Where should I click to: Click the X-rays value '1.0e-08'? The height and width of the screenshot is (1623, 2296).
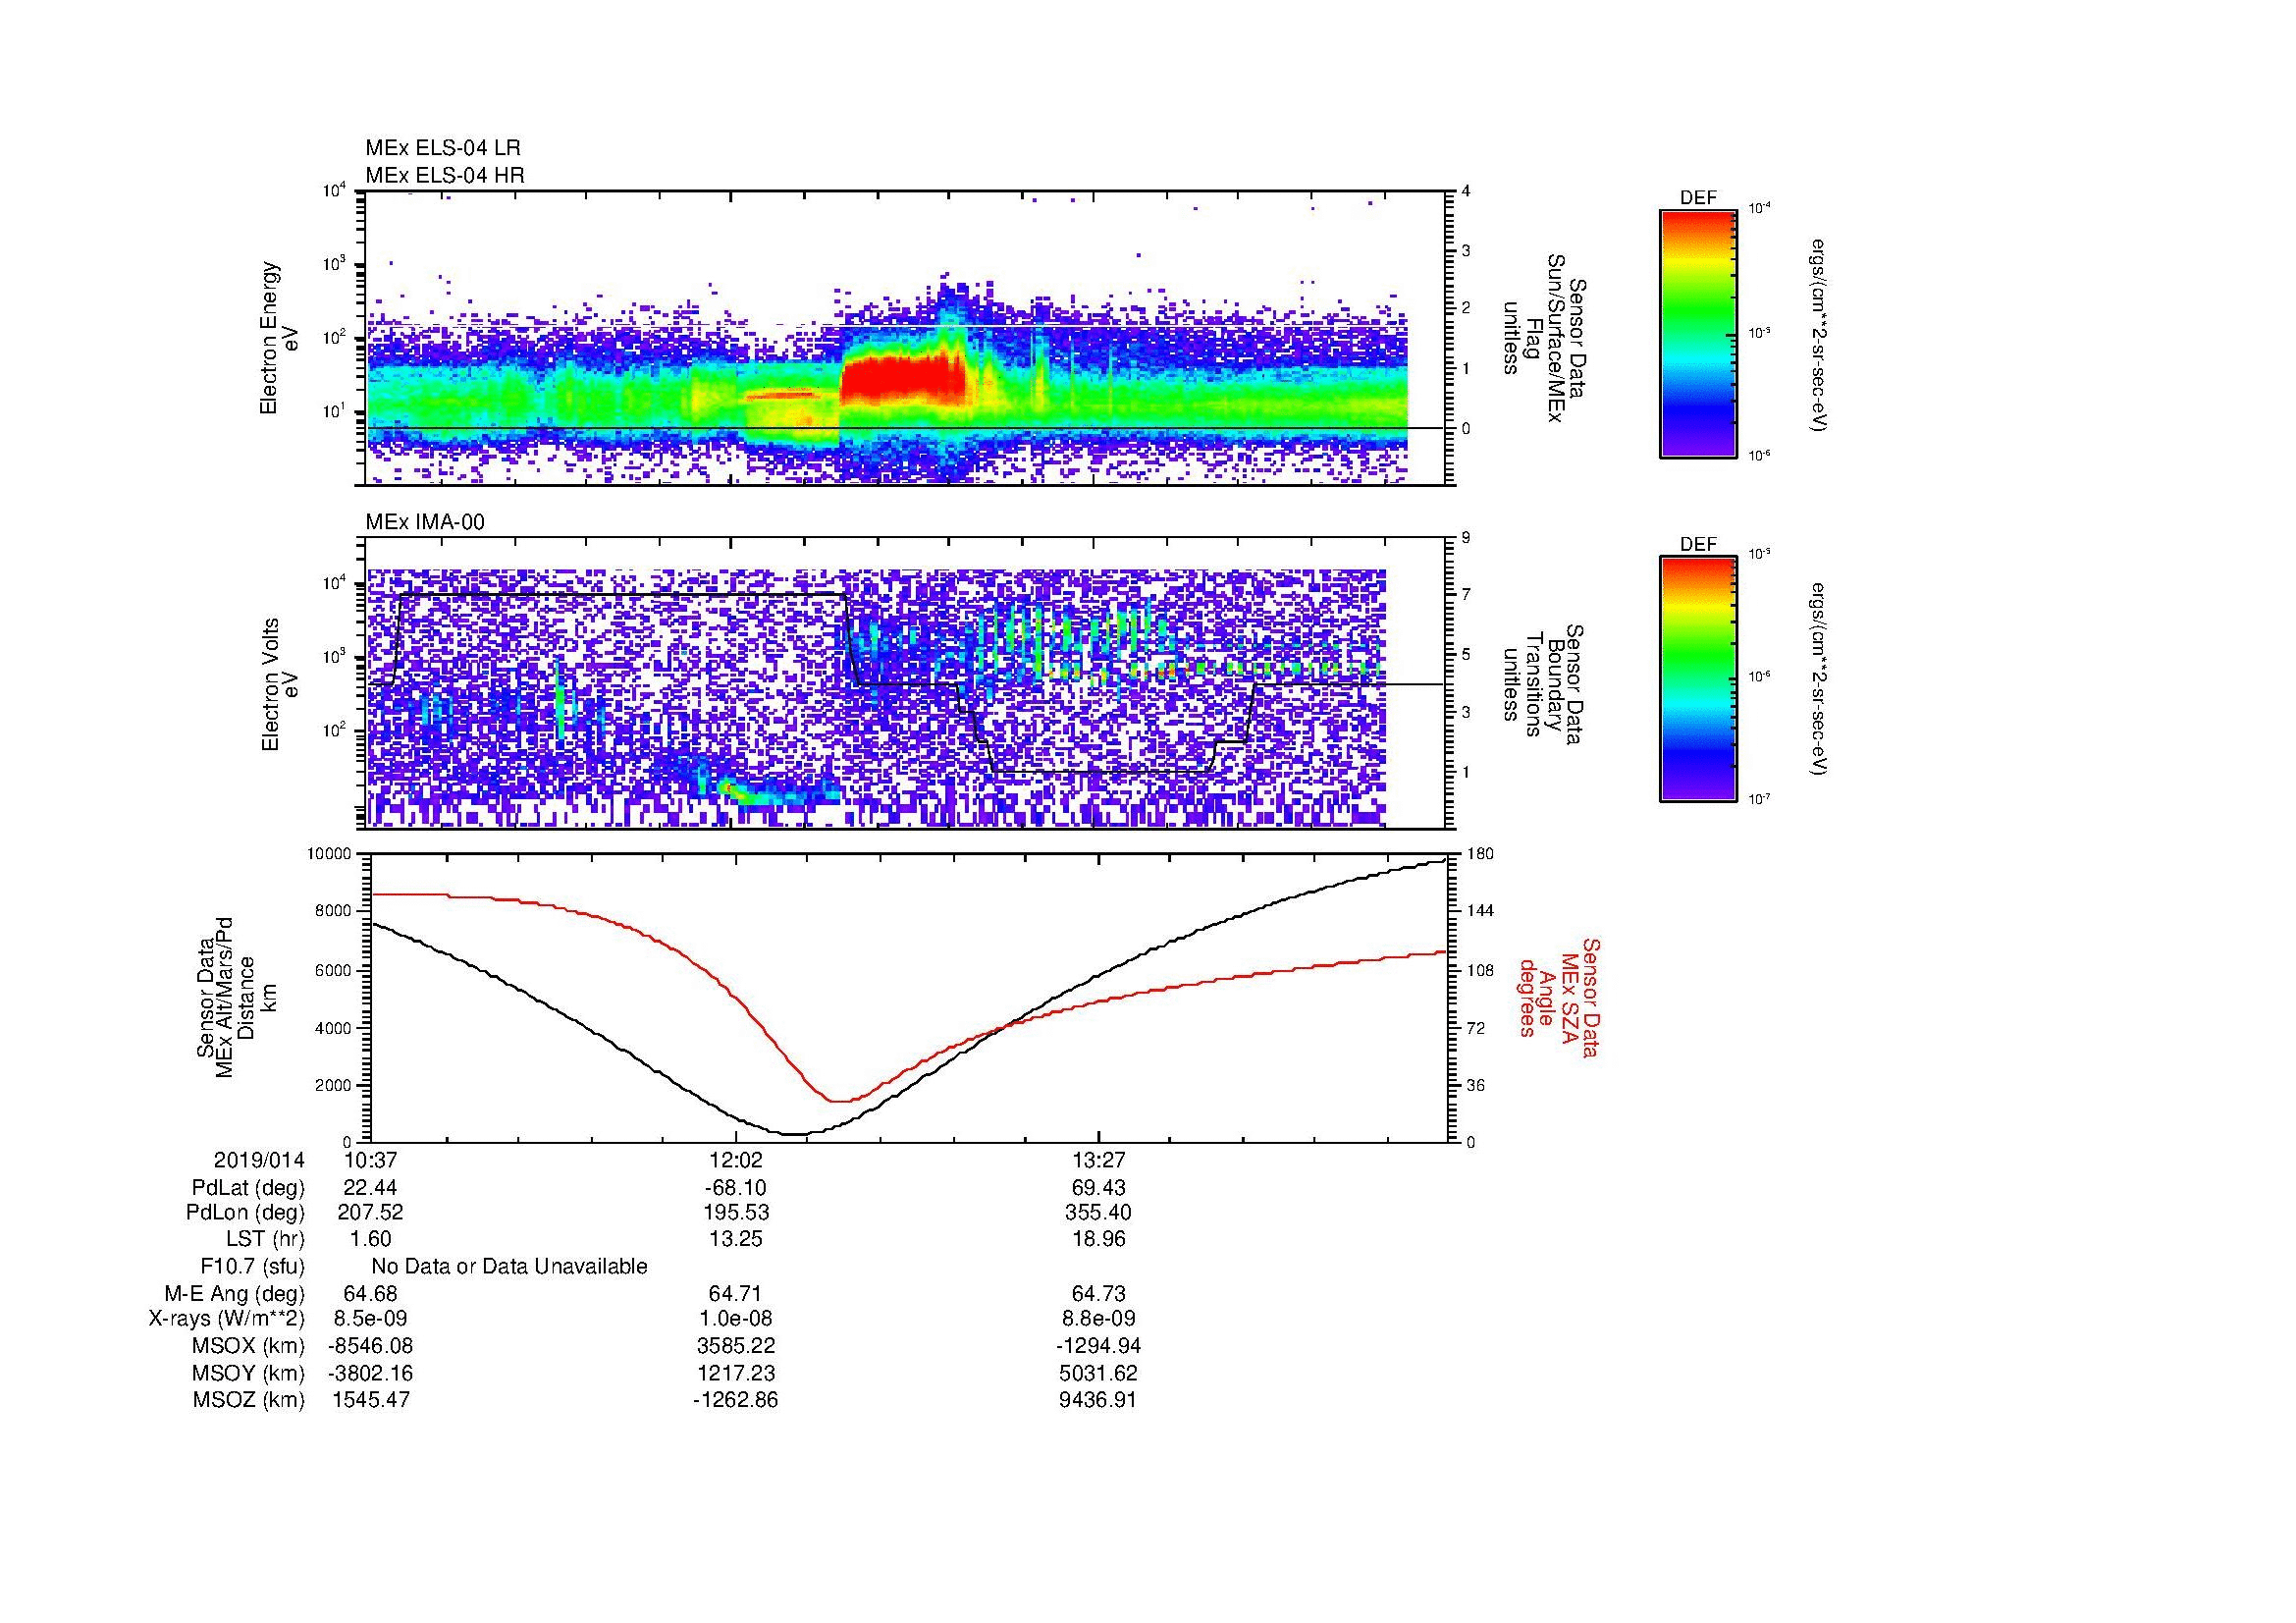735,1319
